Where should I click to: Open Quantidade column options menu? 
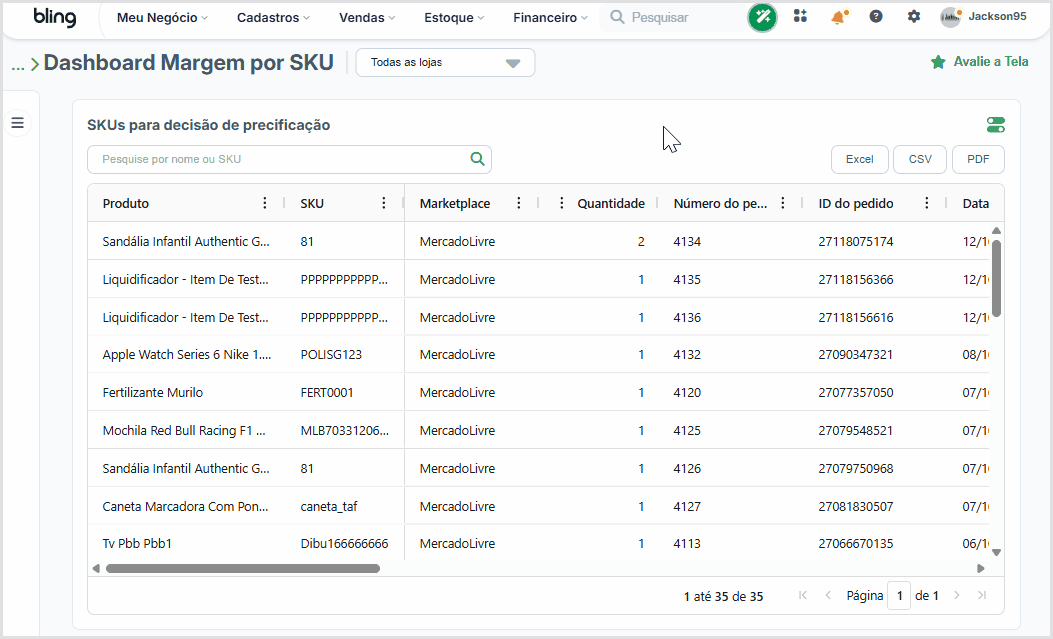561,203
